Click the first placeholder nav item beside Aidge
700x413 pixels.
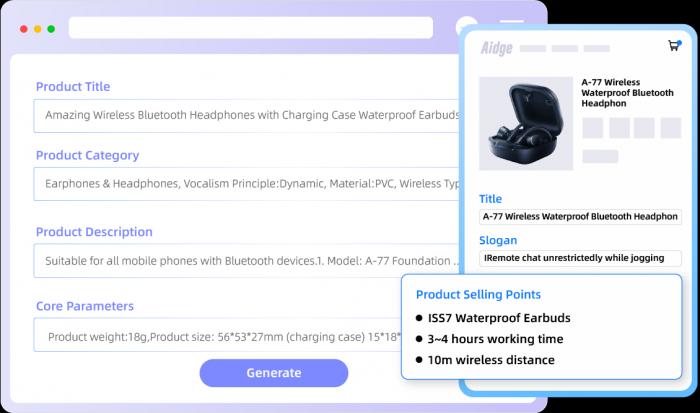[x=533, y=48]
